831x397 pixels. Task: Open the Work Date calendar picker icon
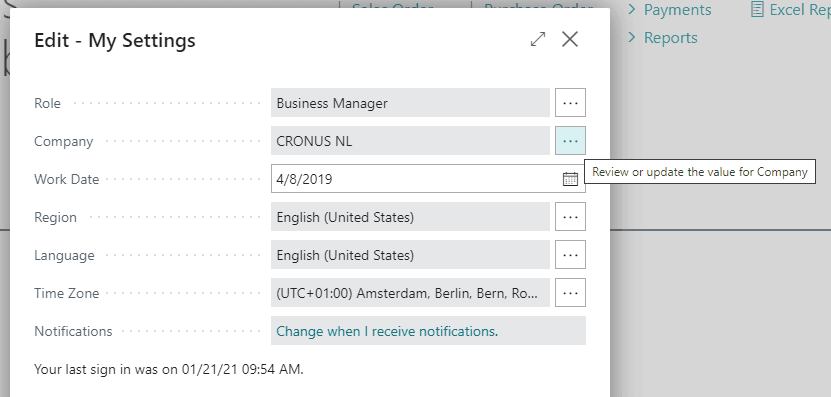[x=570, y=179]
